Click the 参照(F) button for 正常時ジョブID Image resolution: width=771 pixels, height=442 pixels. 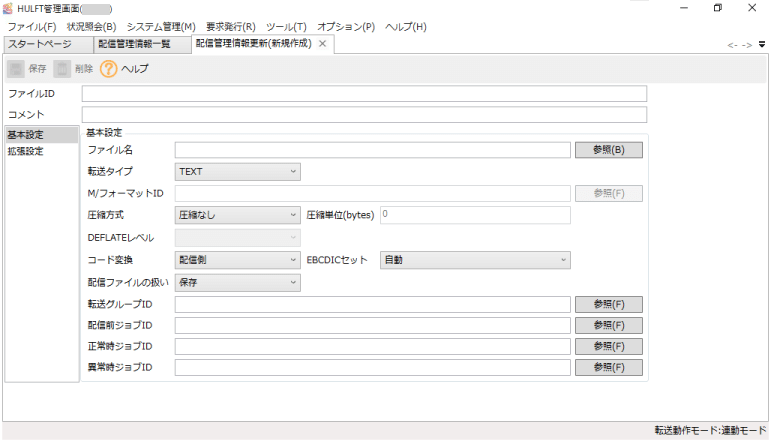click(609, 347)
